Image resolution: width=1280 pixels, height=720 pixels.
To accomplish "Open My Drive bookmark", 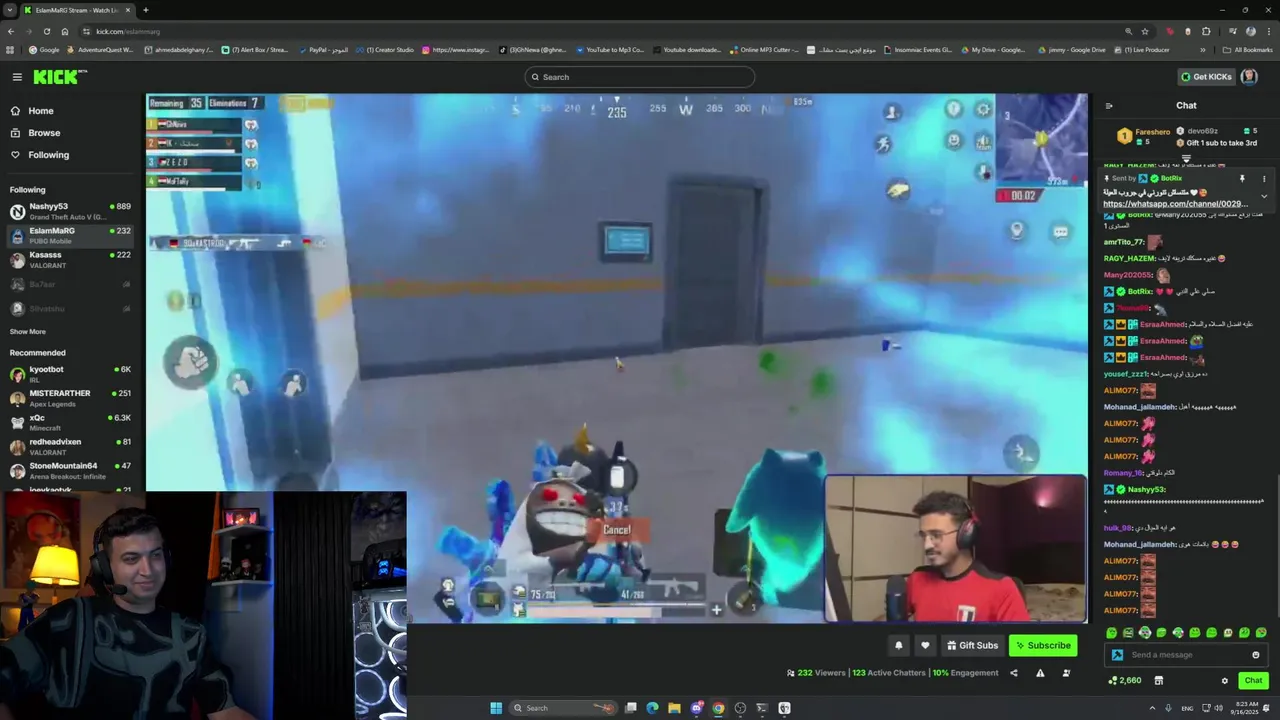I will pyautogui.click(x=993, y=50).
